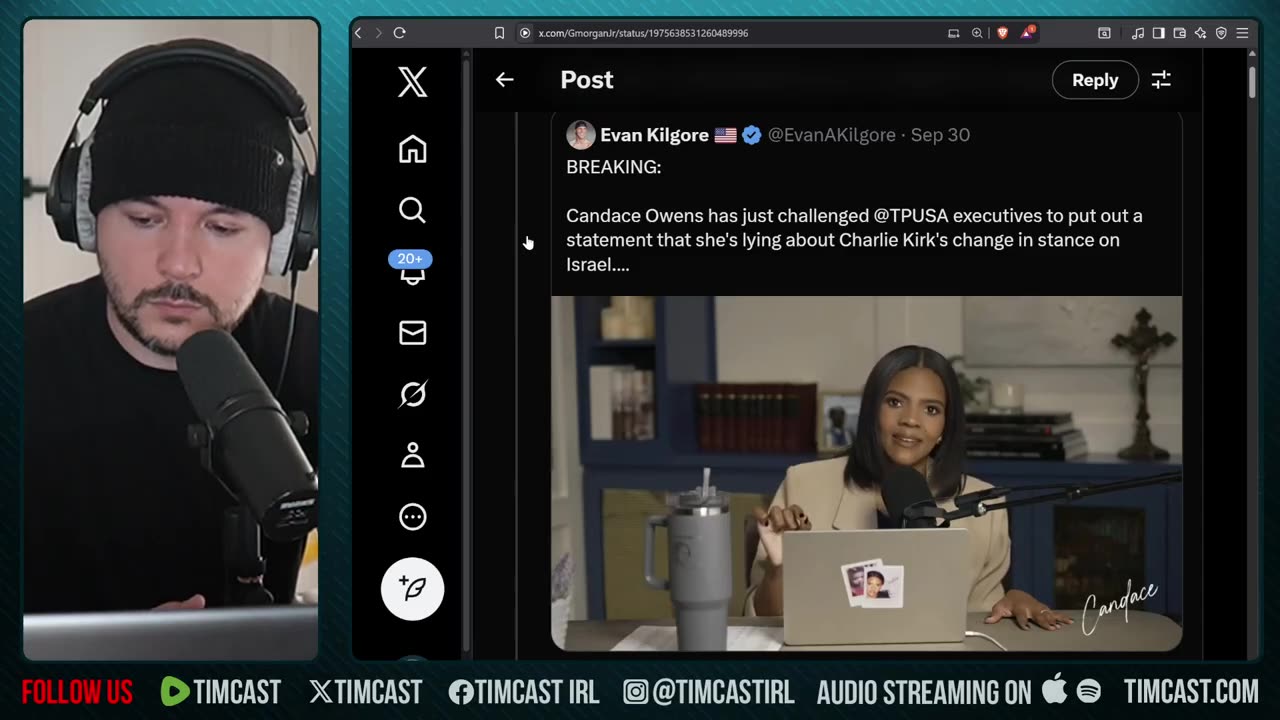1280x720 pixels.
Task: Click the compose post feather button
Action: 412,589
